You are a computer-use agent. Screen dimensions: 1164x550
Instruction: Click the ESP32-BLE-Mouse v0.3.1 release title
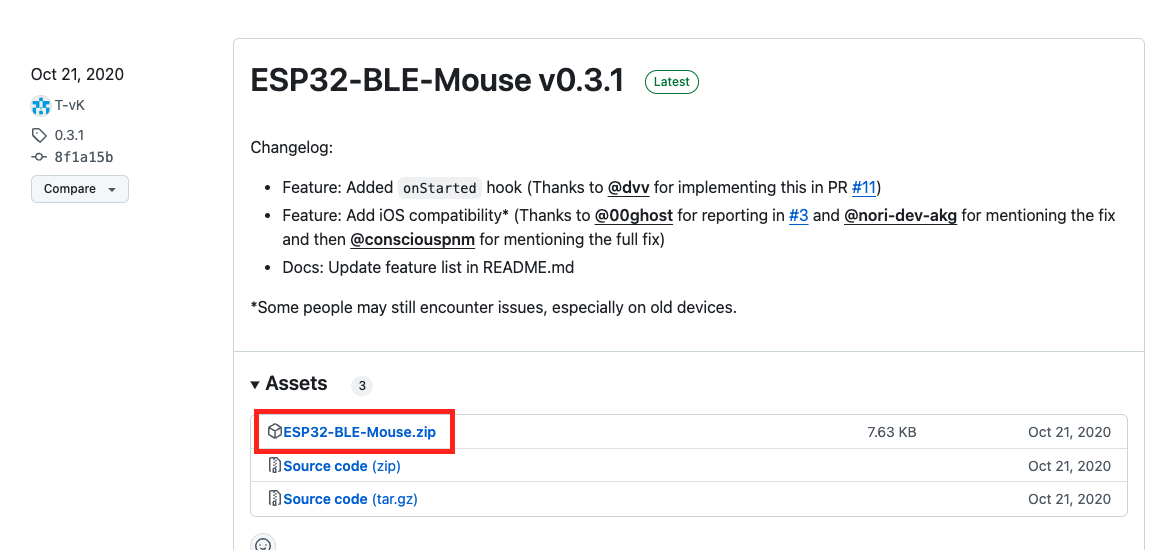coord(437,81)
